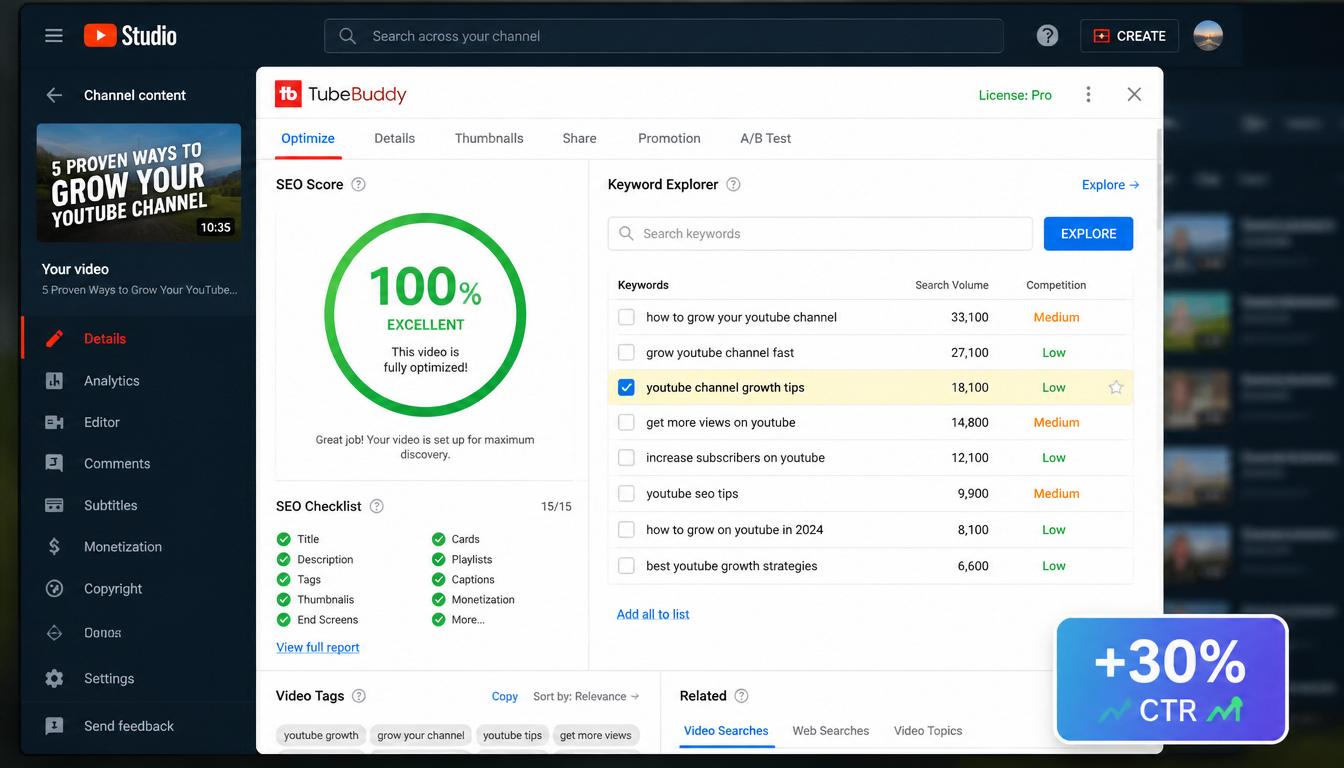Select the Video Topics tab
Screen dimensions: 1344x768
(x=928, y=731)
